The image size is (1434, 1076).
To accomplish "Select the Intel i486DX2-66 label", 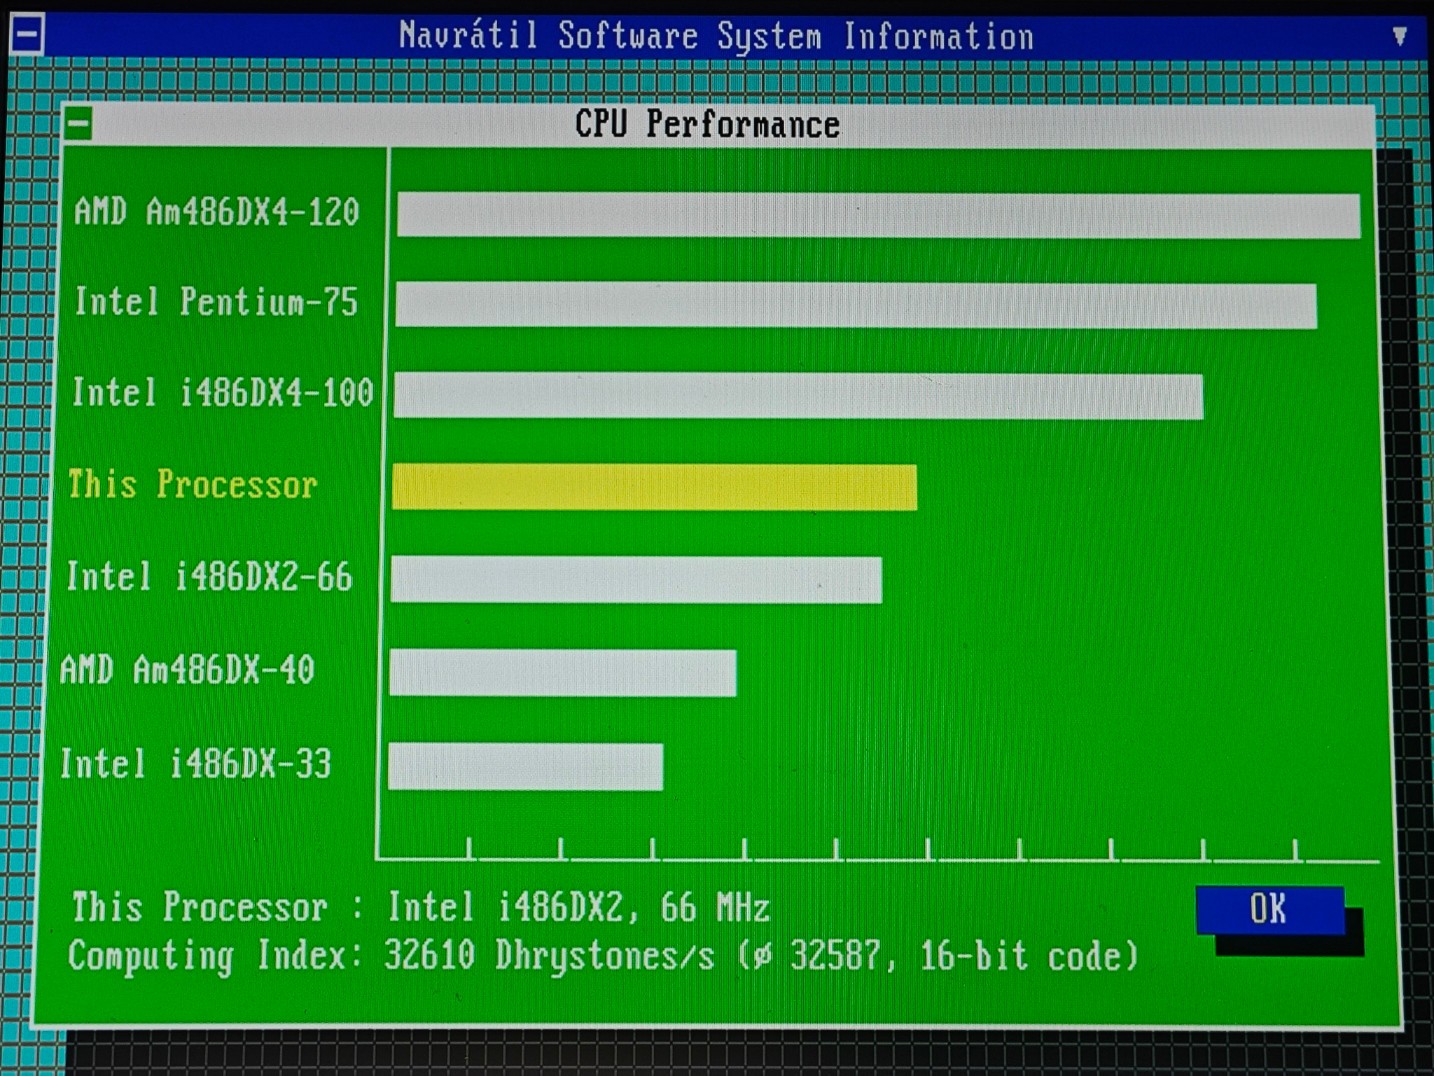I will (209, 576).
